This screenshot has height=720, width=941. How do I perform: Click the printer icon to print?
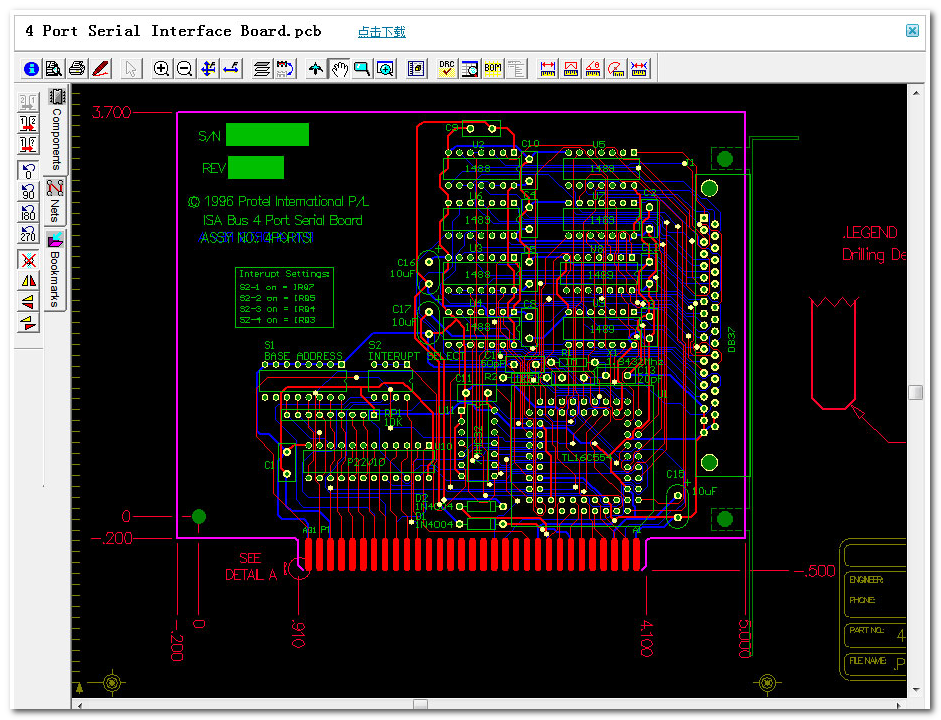(x=77, y=69)
